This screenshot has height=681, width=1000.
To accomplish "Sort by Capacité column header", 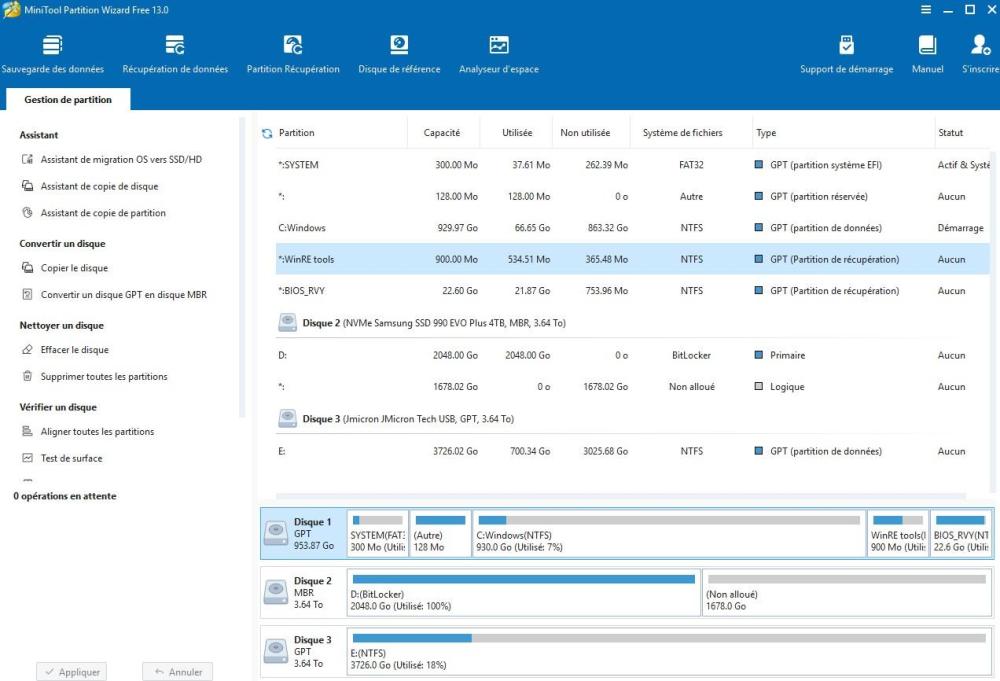I will pos(441,133).
